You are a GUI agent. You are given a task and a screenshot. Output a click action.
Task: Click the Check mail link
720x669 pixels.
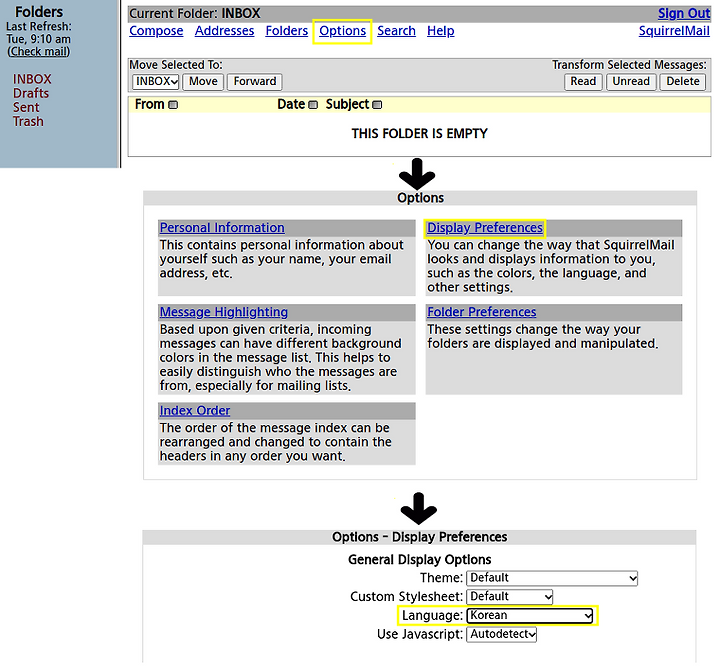pyautogui.click(x=39, y=51)
